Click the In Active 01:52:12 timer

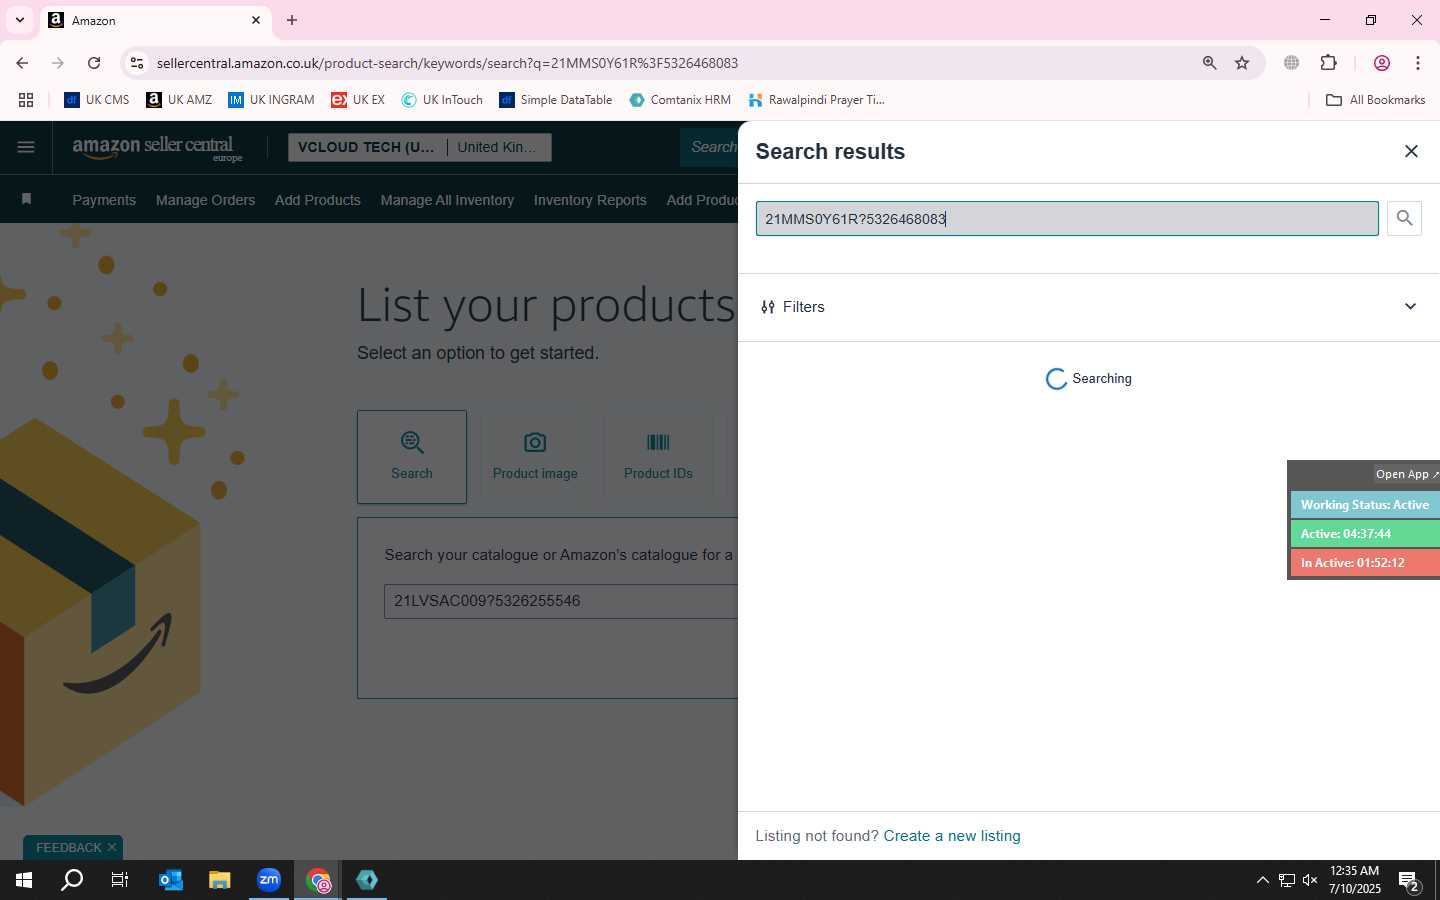pos(1365,563)
